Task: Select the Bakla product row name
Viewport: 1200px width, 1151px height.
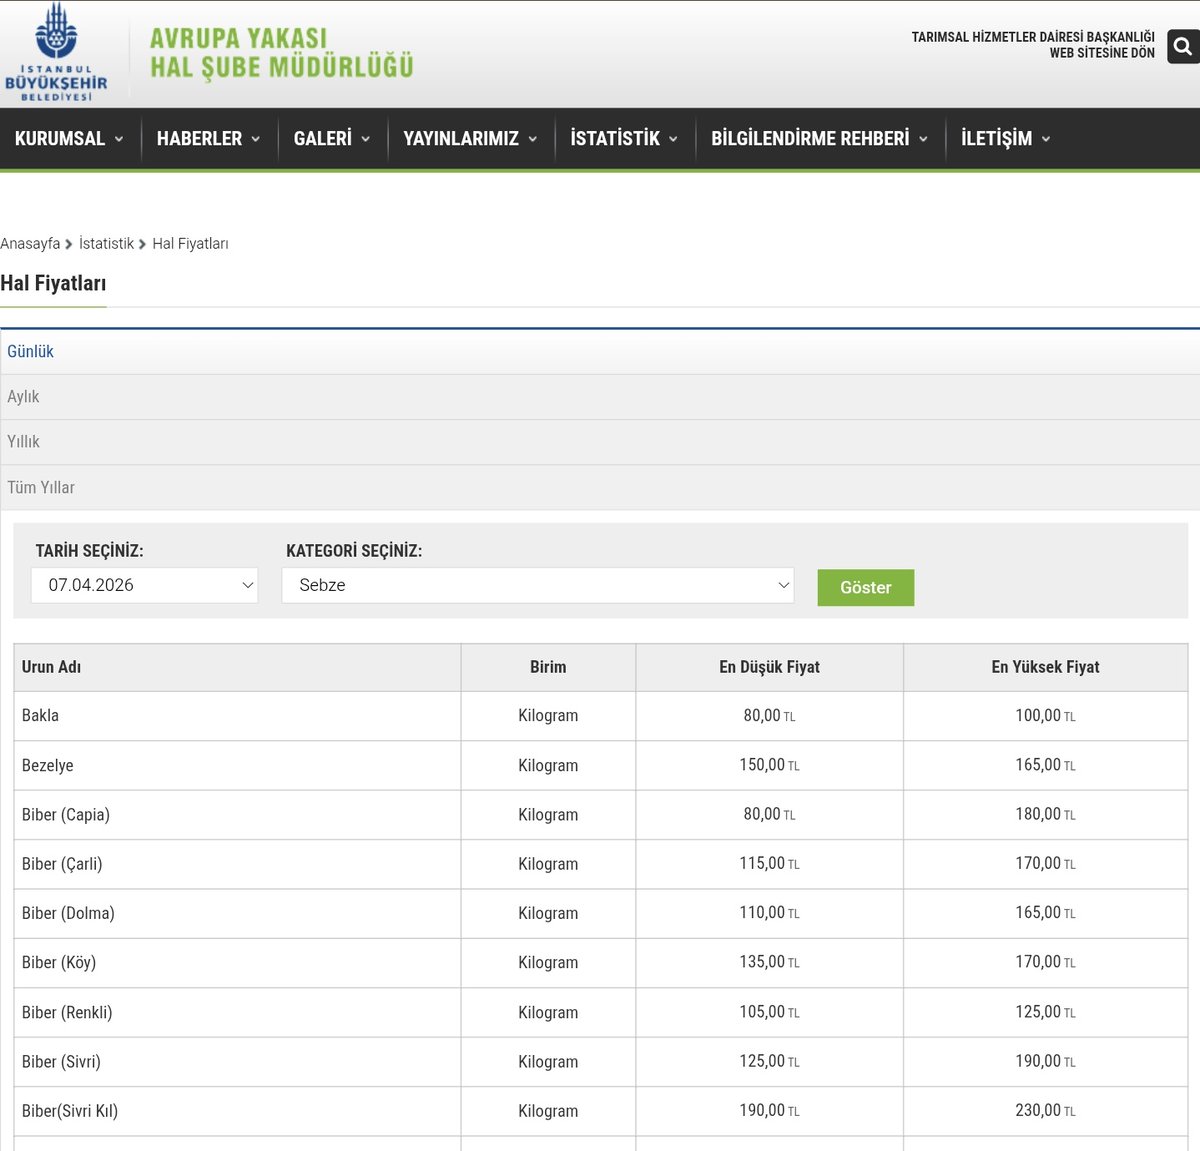Action: tap(40, 716)
